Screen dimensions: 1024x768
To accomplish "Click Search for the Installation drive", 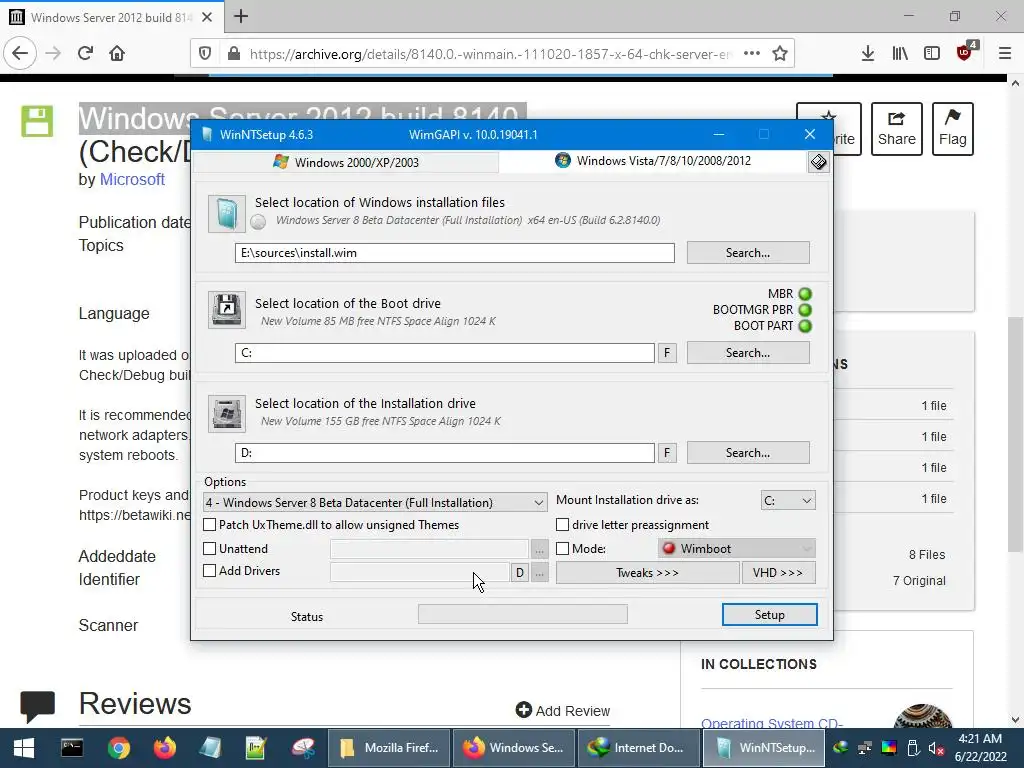I will (748, 453).
